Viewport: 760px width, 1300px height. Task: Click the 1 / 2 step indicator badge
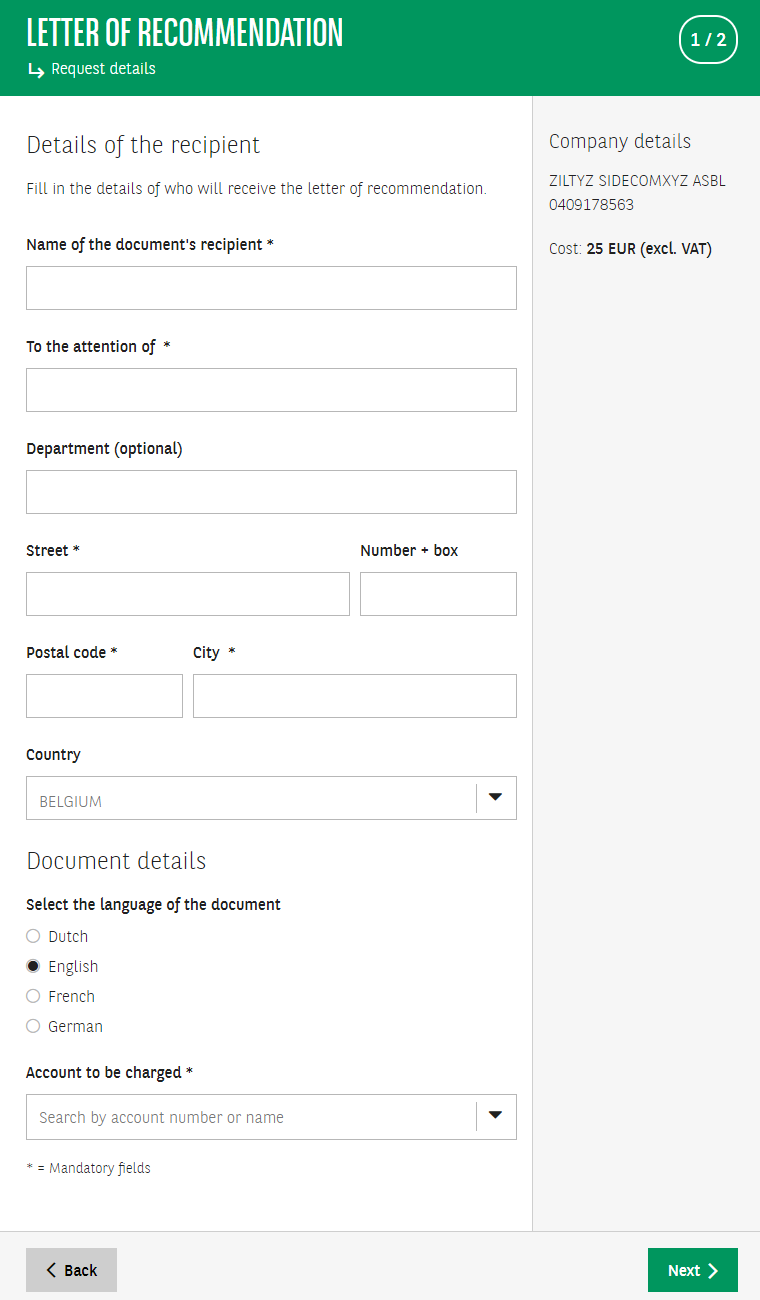point(708,40)
